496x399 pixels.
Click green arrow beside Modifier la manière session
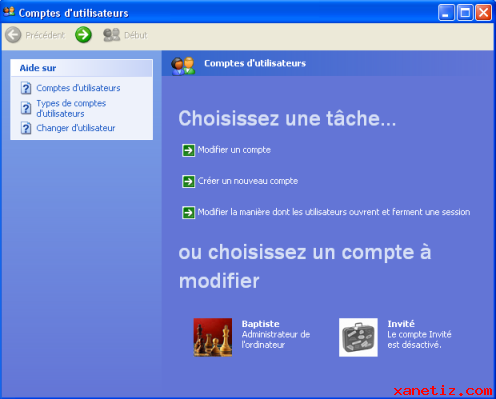click(x=188, y=212)
